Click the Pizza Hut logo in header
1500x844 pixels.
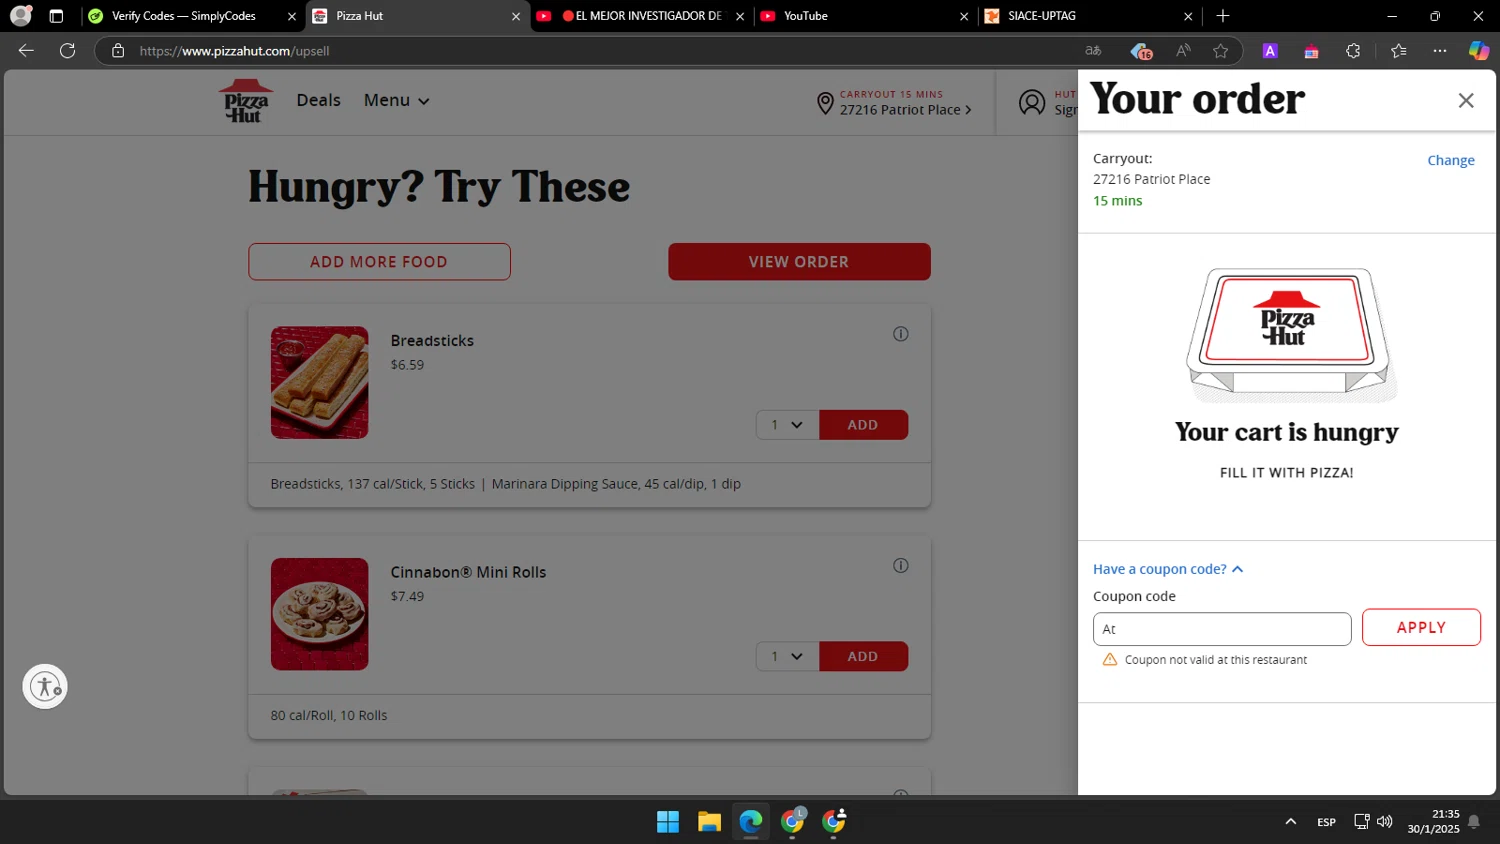246,100
